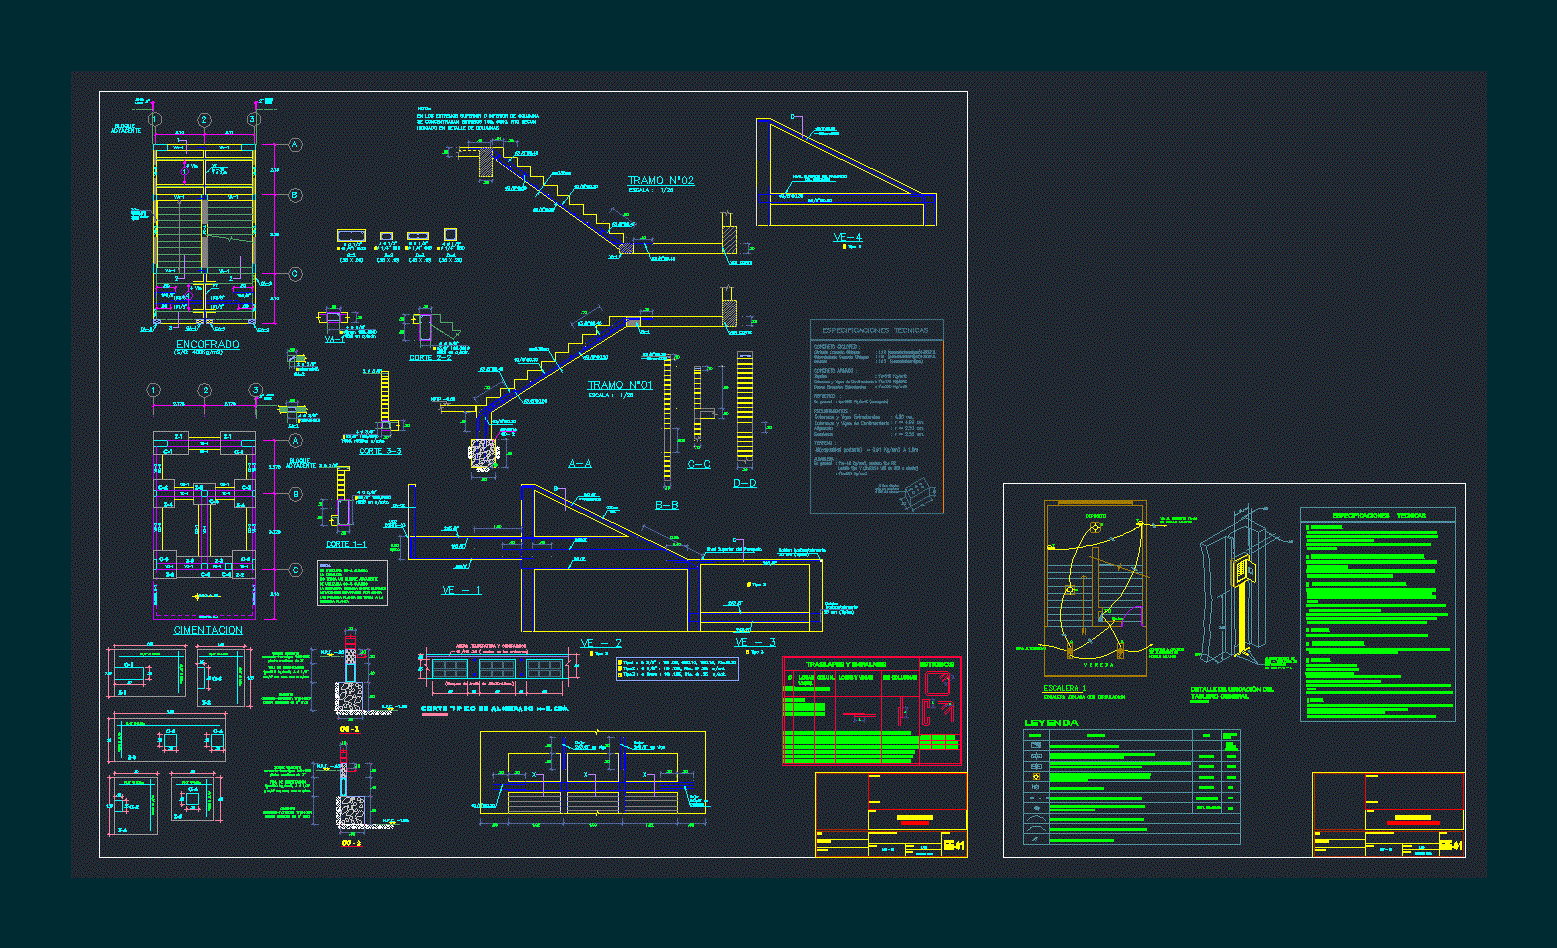Select the CORTE 3-3 section title
1557x948 pixels.
(380, 451)
